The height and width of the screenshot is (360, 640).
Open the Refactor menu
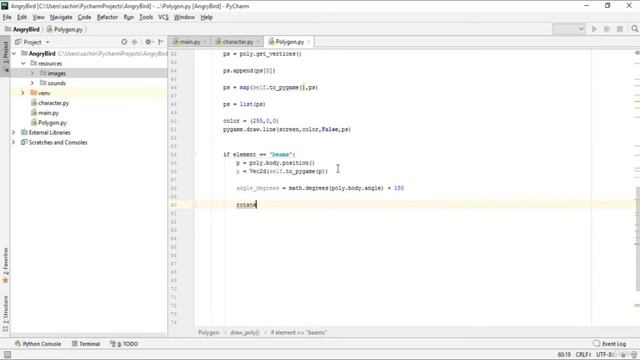[x=107, y=17]
